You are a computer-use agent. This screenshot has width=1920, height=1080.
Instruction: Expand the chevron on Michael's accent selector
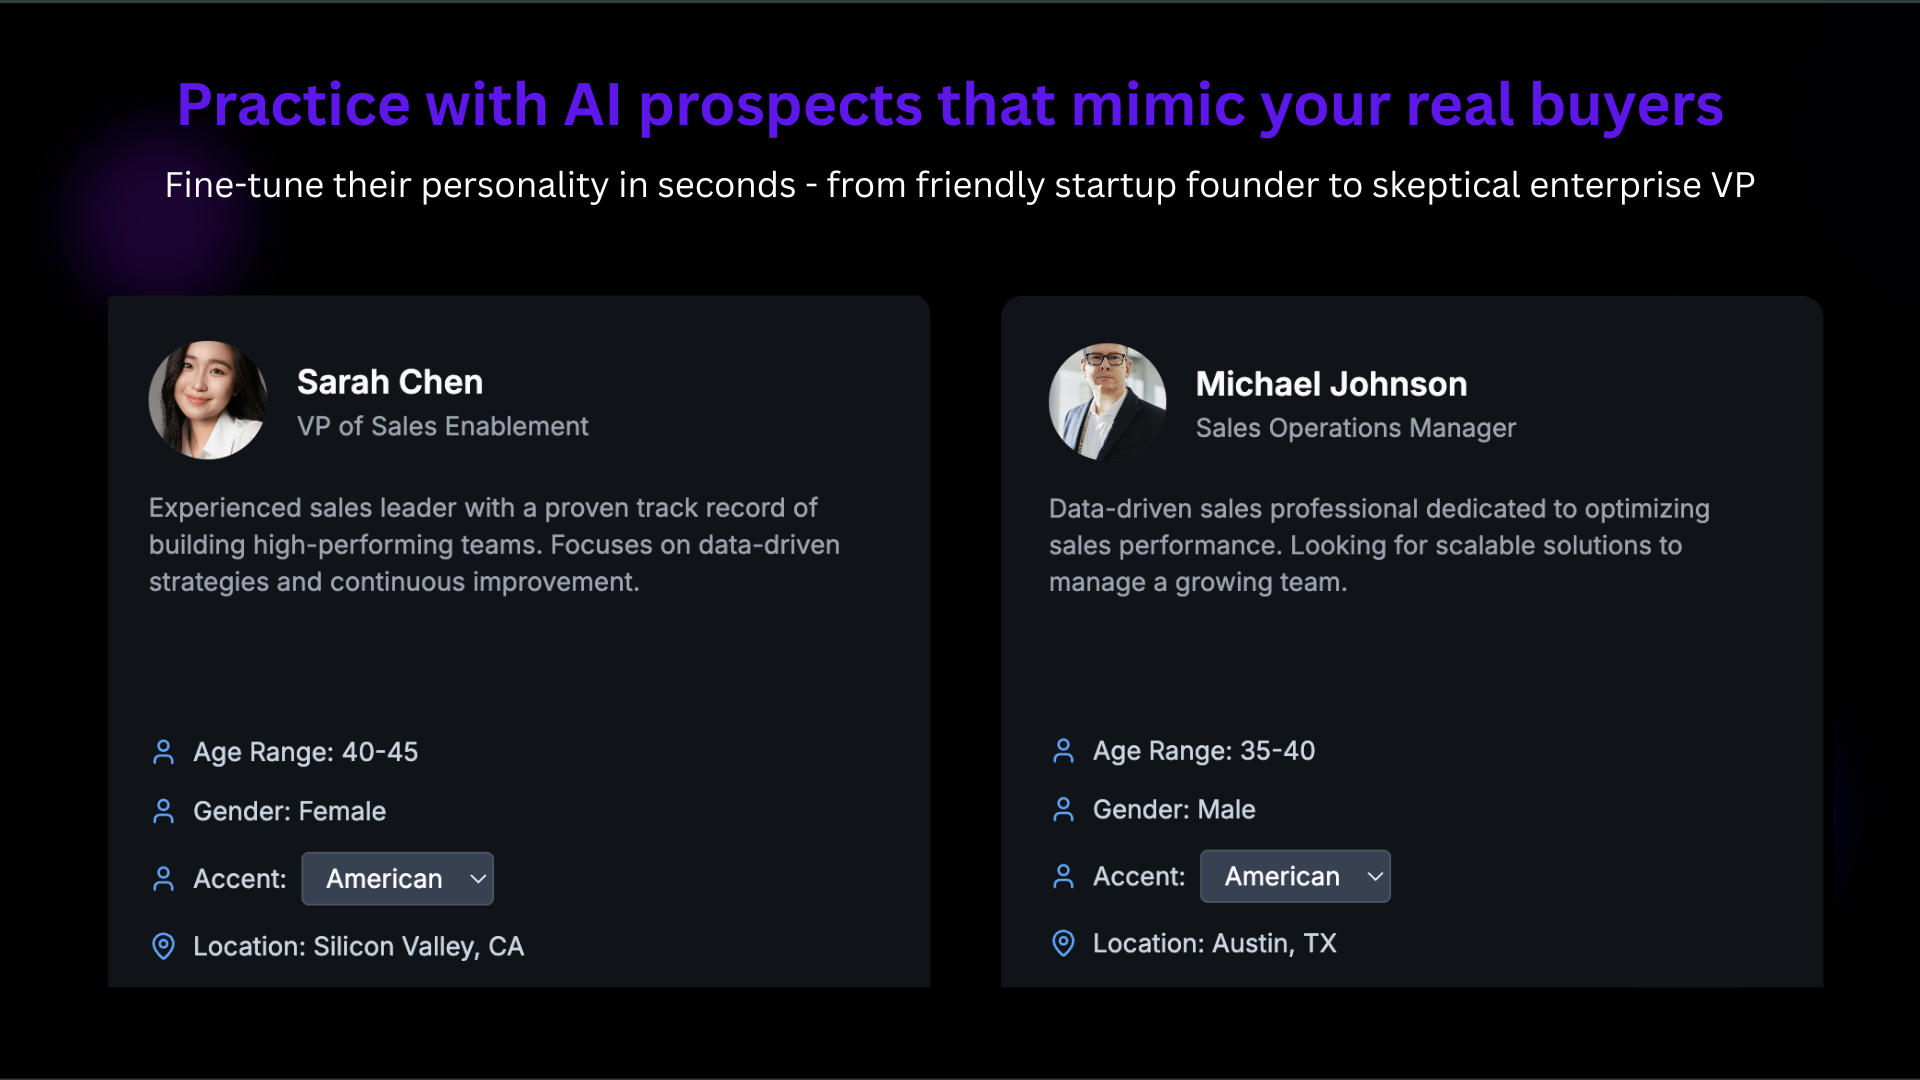pos(1376,877)
